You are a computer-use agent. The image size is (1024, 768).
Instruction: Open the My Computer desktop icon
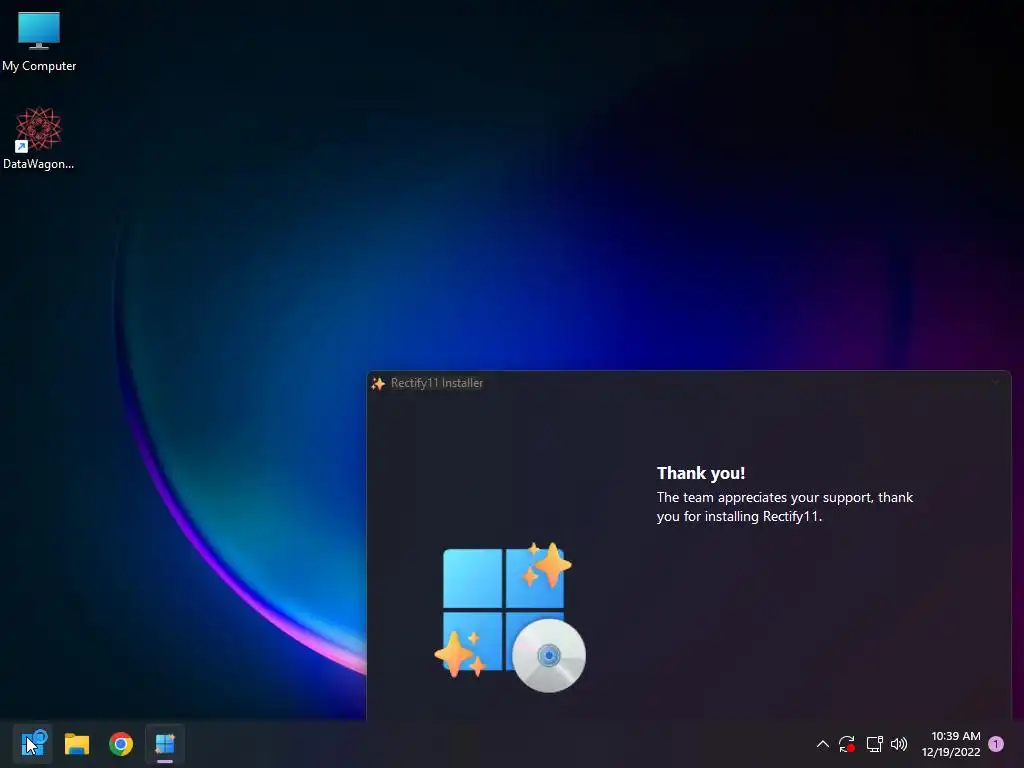tap(39, 41)
